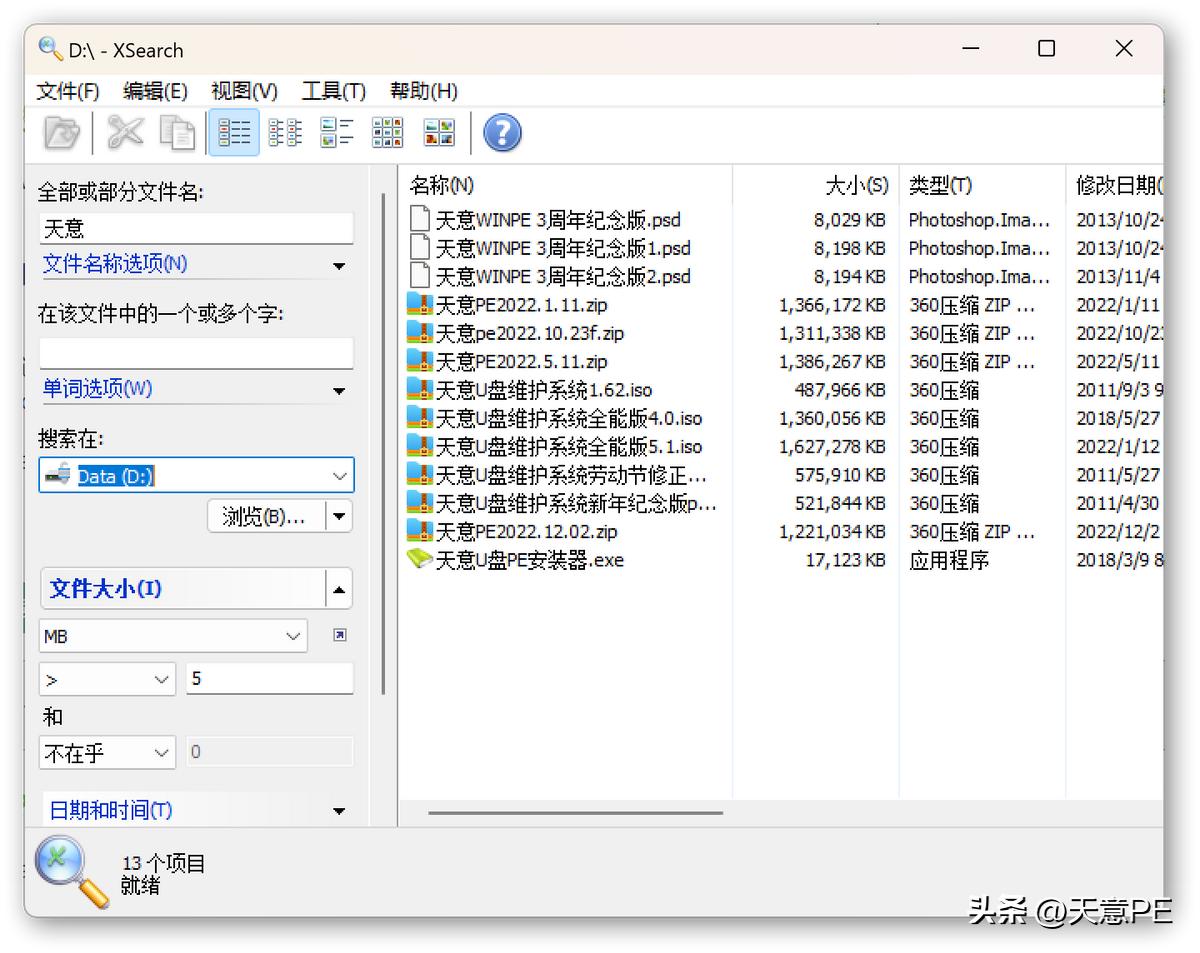This screenshot has height=953, width=1200.
Task: Collapse the 文件大小(I) panel with the up arrow
Action: (340, 588)
